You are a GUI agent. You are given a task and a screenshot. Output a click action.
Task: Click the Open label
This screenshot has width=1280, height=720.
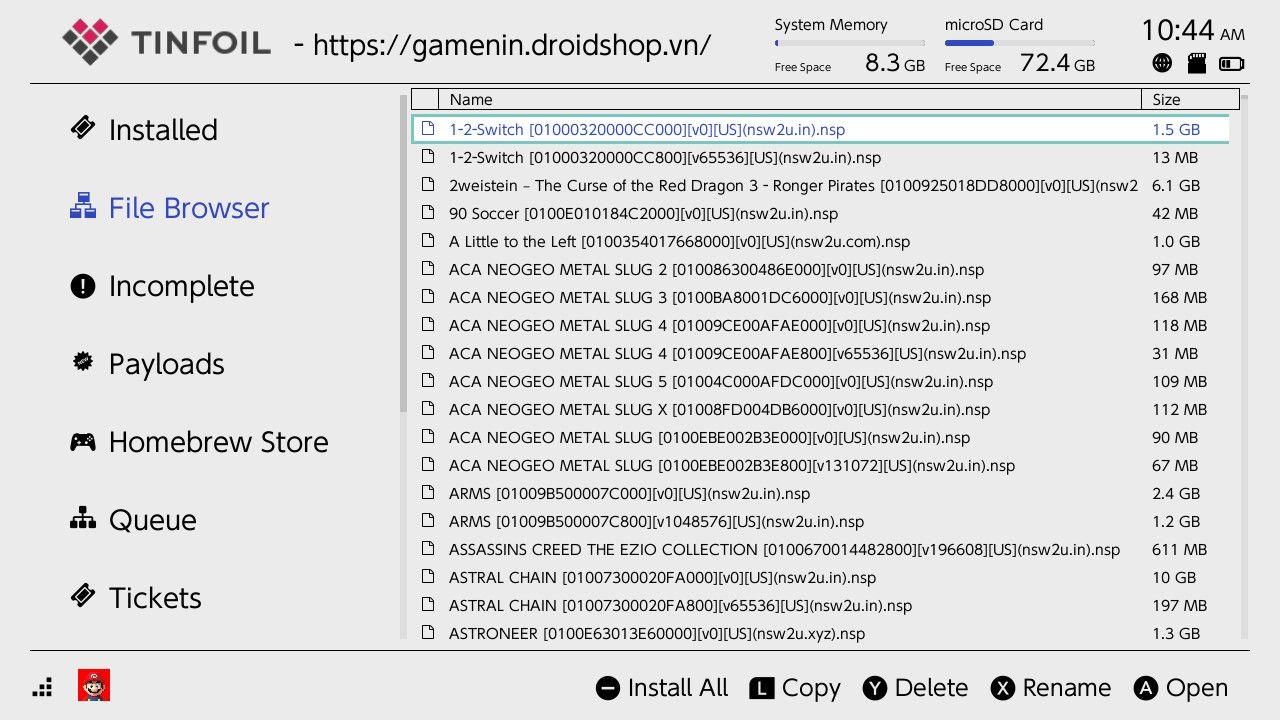coord(1197,689)
